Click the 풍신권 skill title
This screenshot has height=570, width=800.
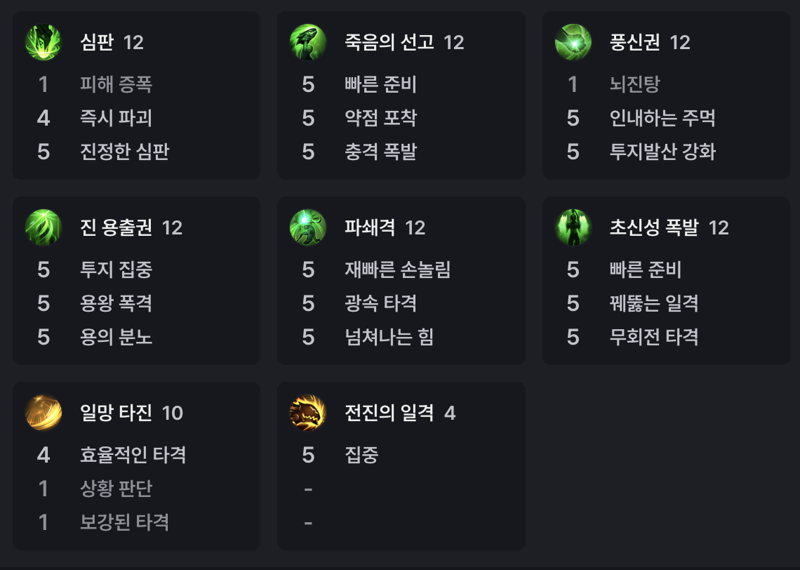[x=635, y=42]
